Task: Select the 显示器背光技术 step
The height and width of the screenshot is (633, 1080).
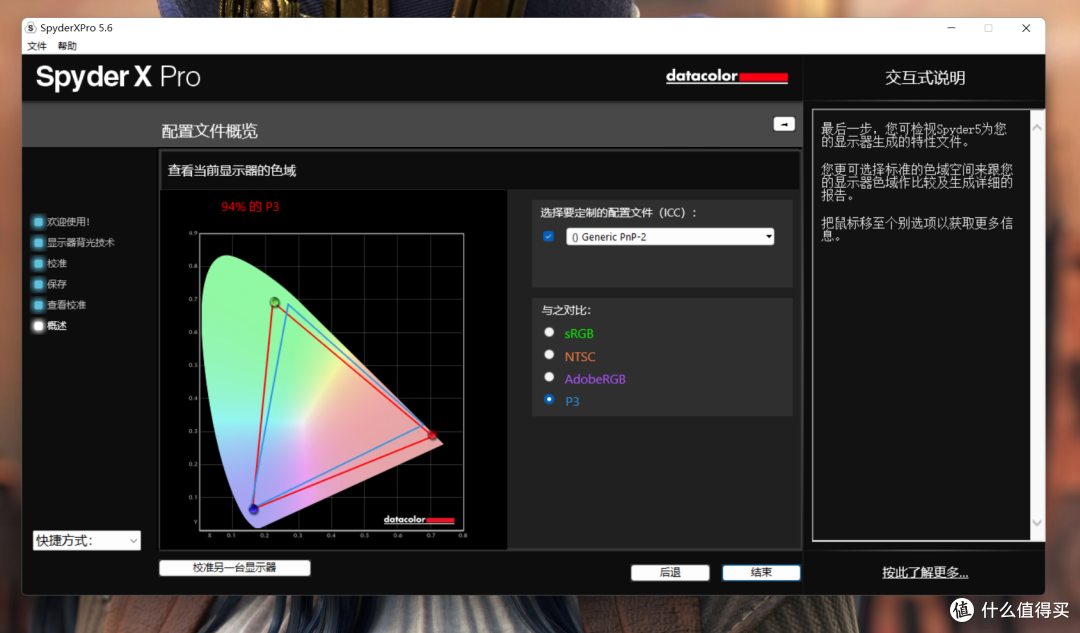Action: tap(73, 242)
